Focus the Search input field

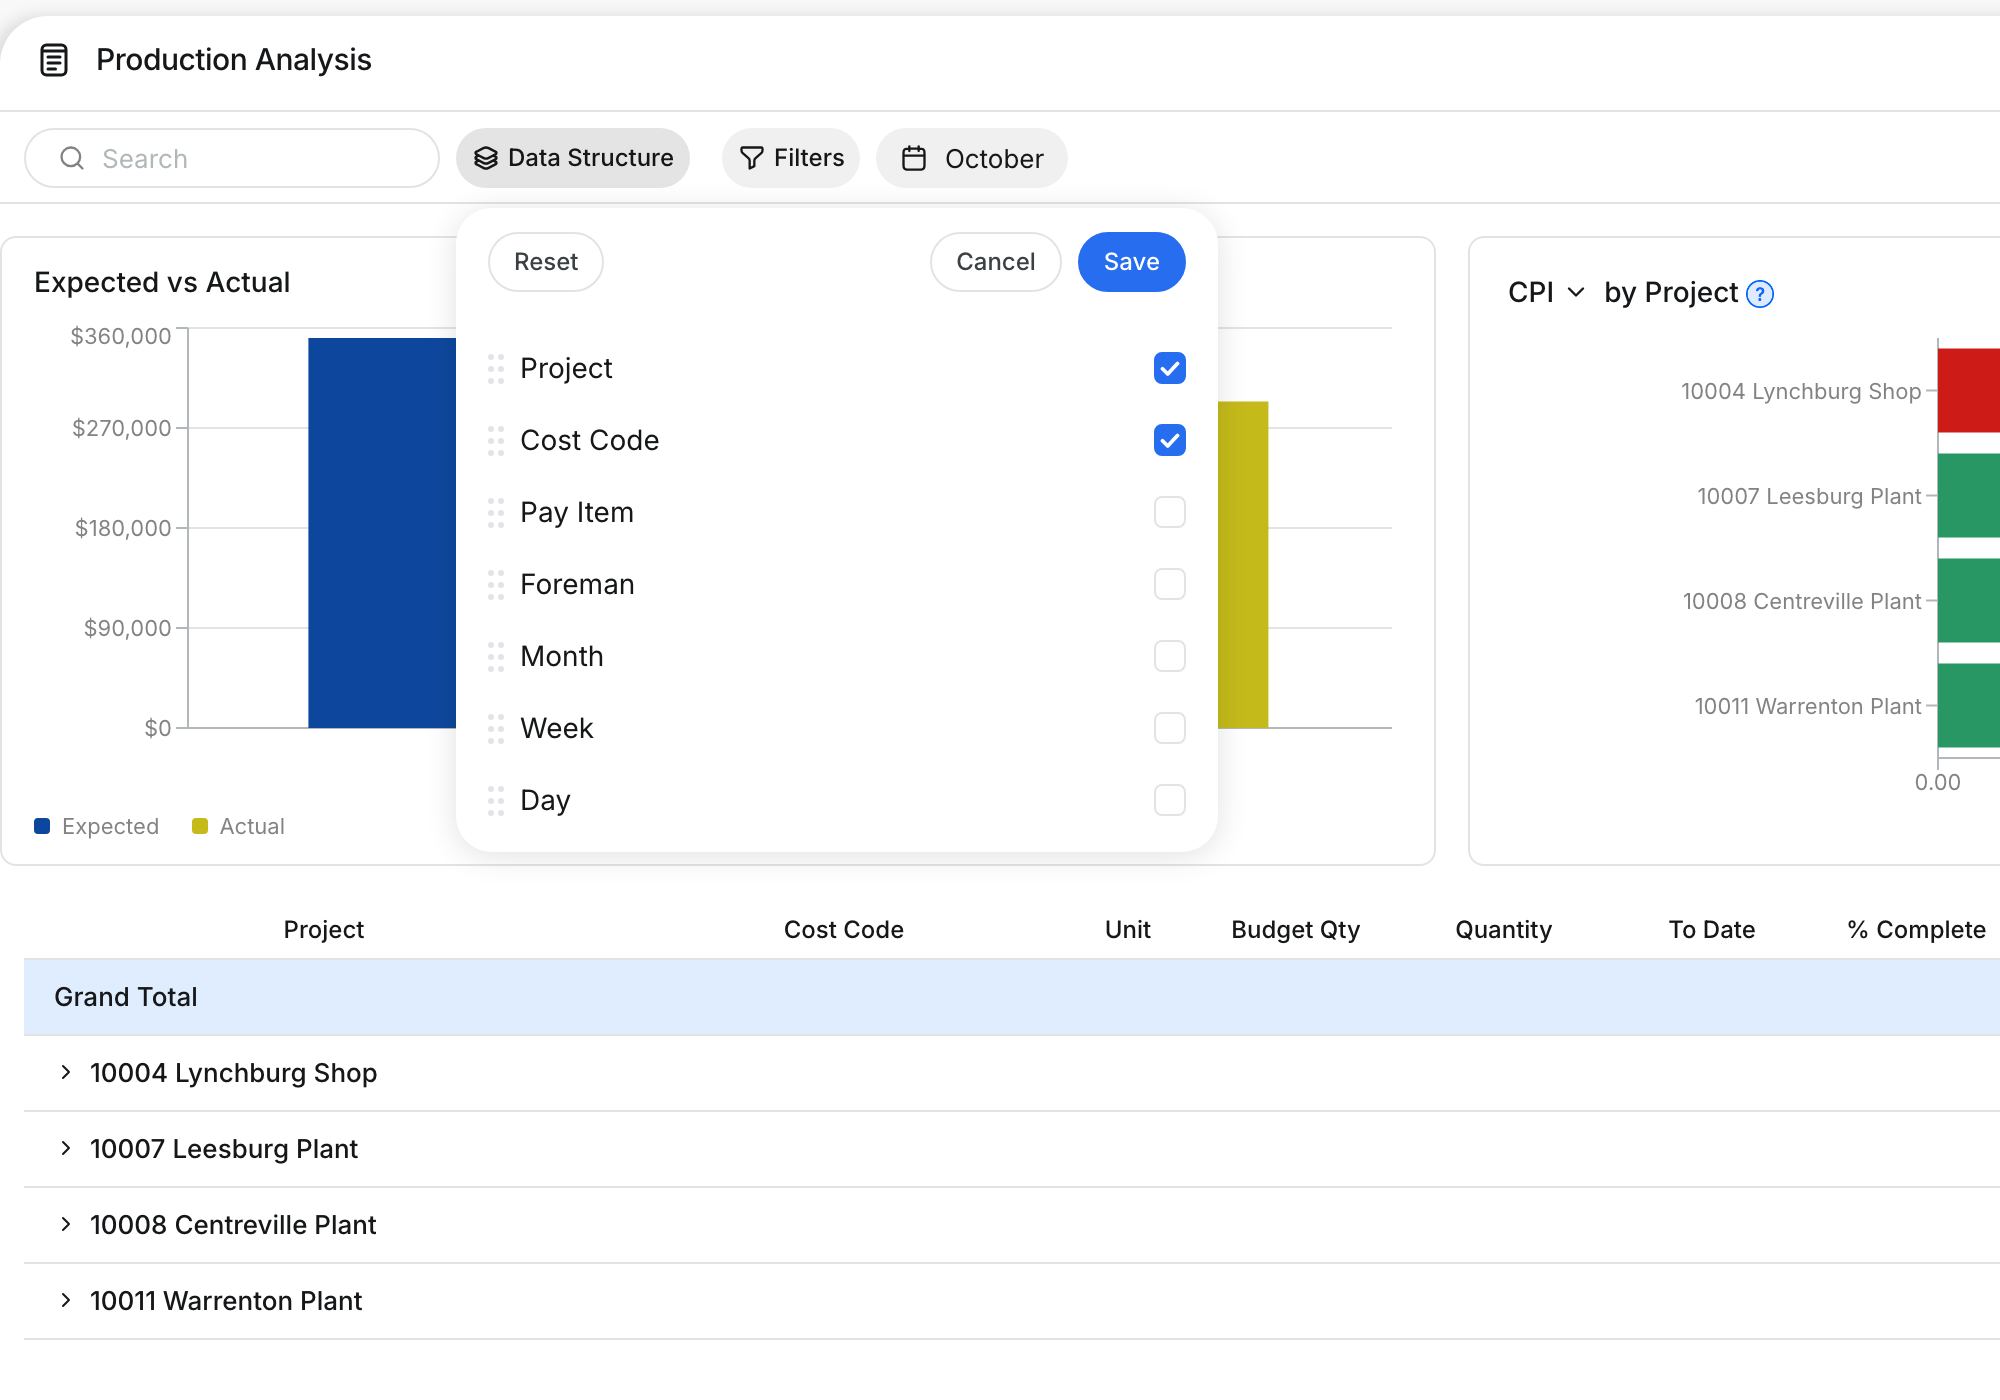(x=232, y=158)
